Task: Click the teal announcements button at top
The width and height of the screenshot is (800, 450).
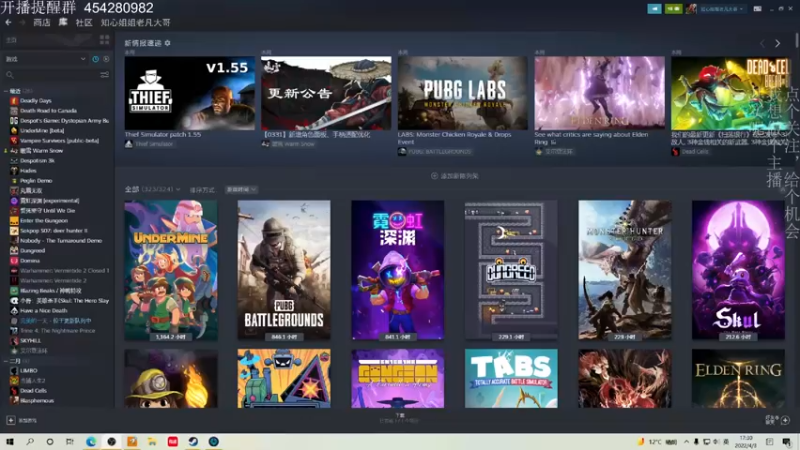Action: pos(655,9)
